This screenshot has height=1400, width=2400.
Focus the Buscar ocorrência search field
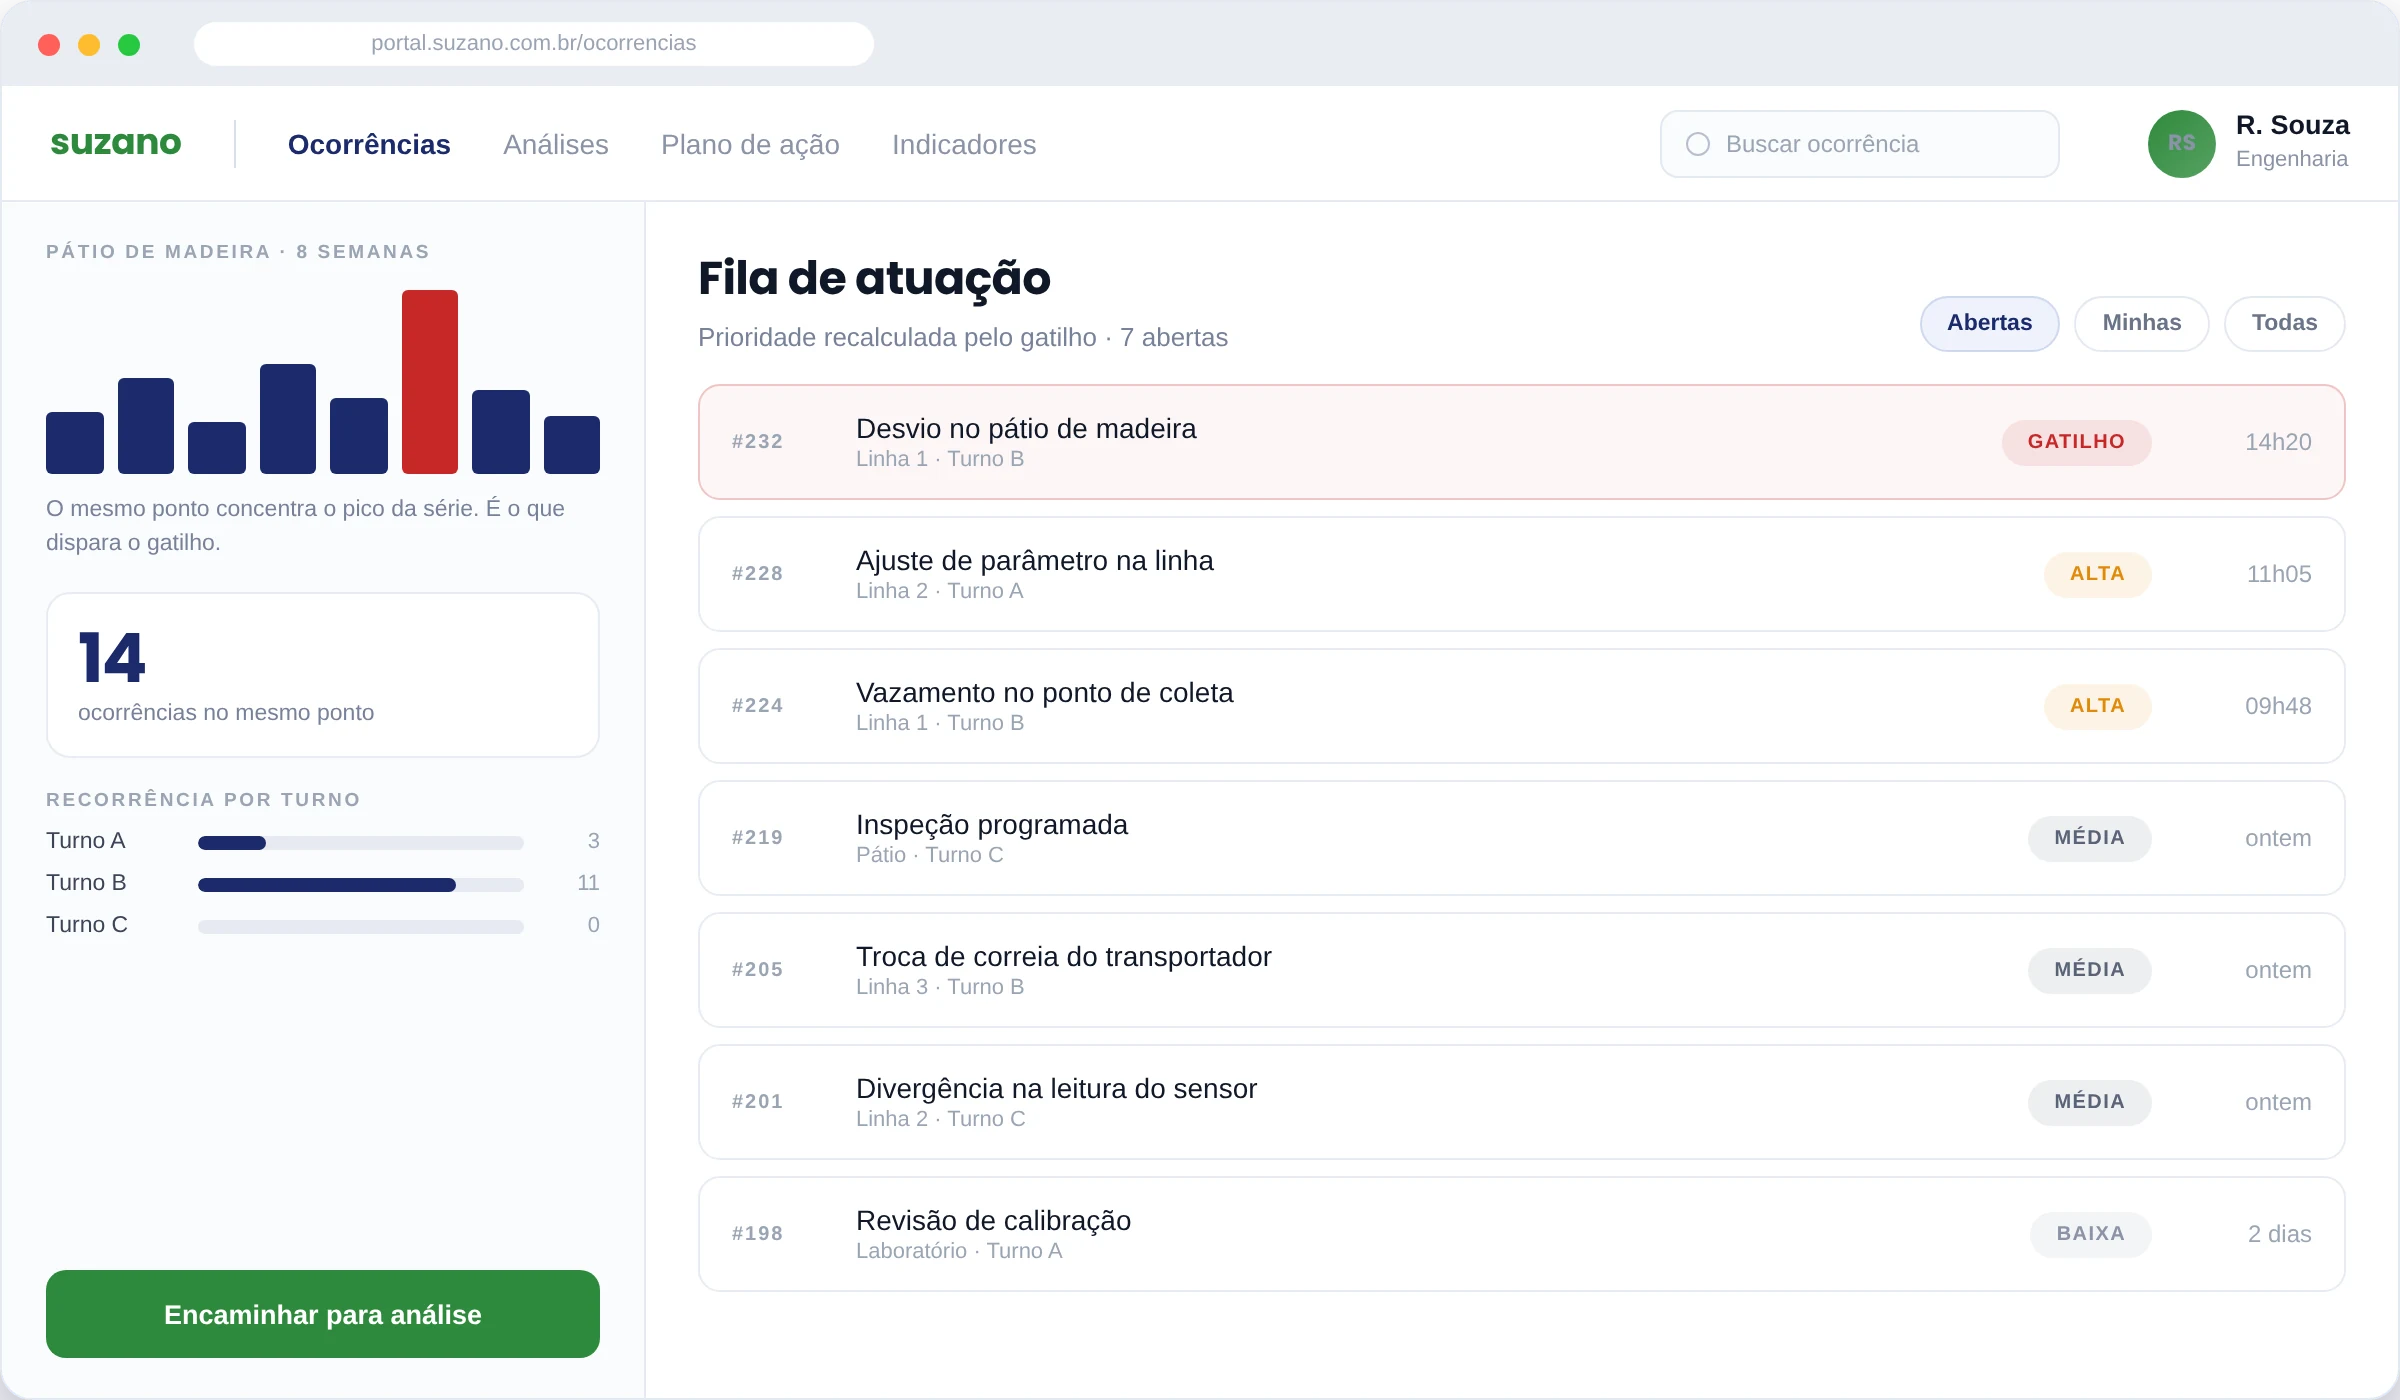(1860, 144)
